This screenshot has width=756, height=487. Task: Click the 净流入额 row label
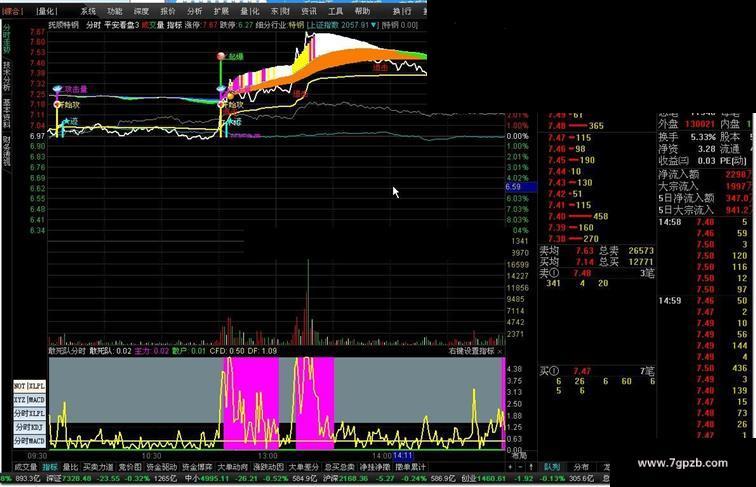pos(678,174)
